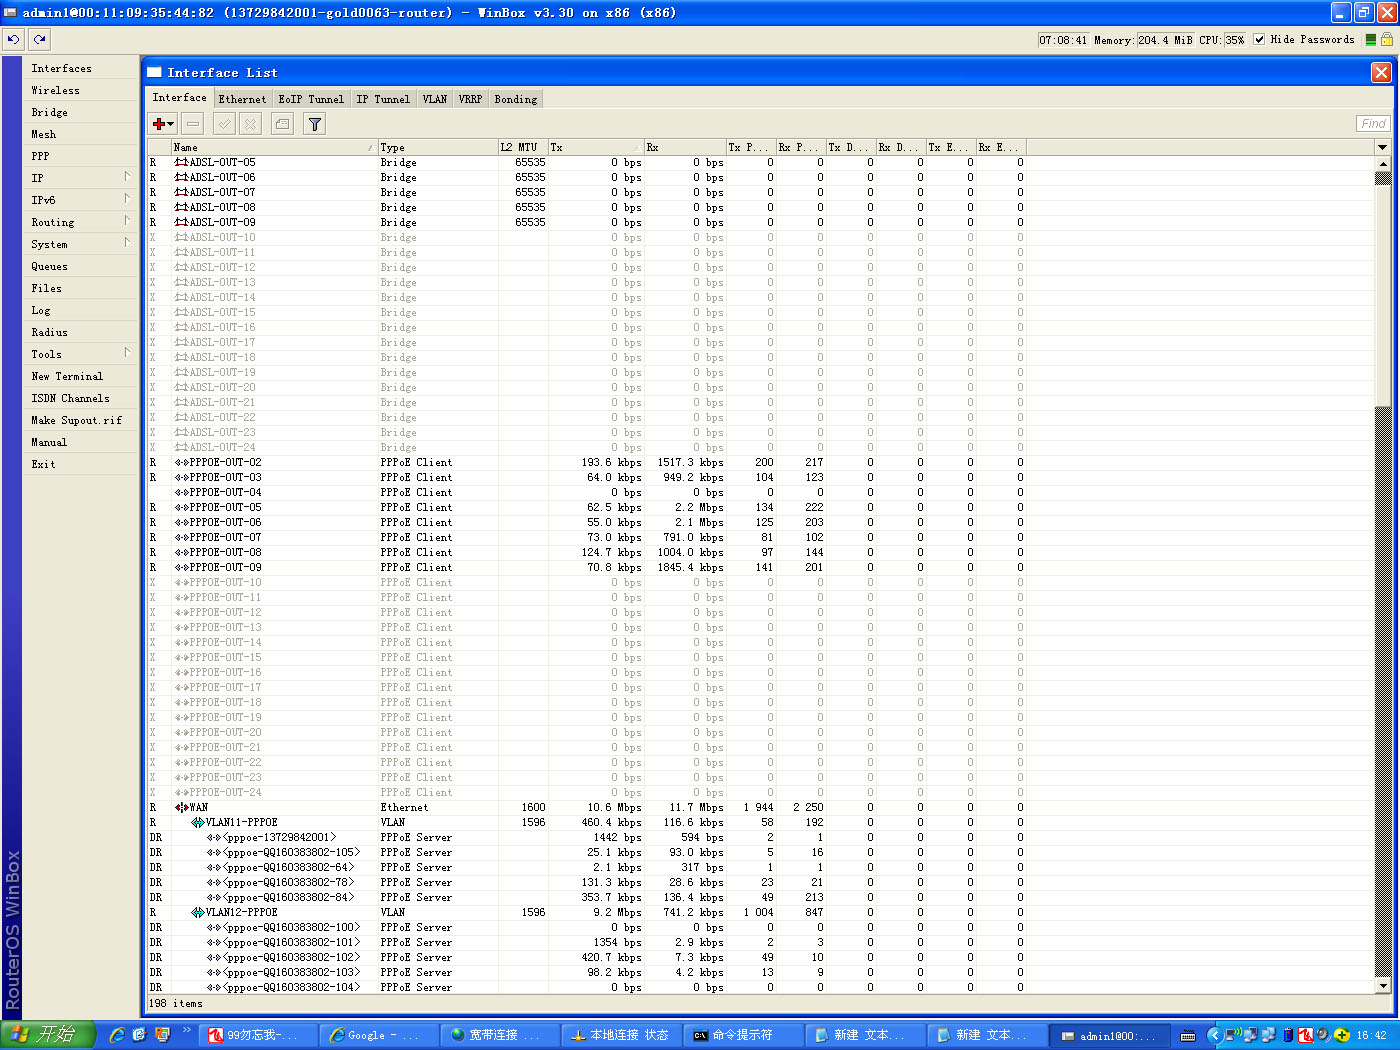Click the PPPoE icon of PPPOE-OUT-02
Viewport: 1400px width, 1050px height.
click(181, 462)
